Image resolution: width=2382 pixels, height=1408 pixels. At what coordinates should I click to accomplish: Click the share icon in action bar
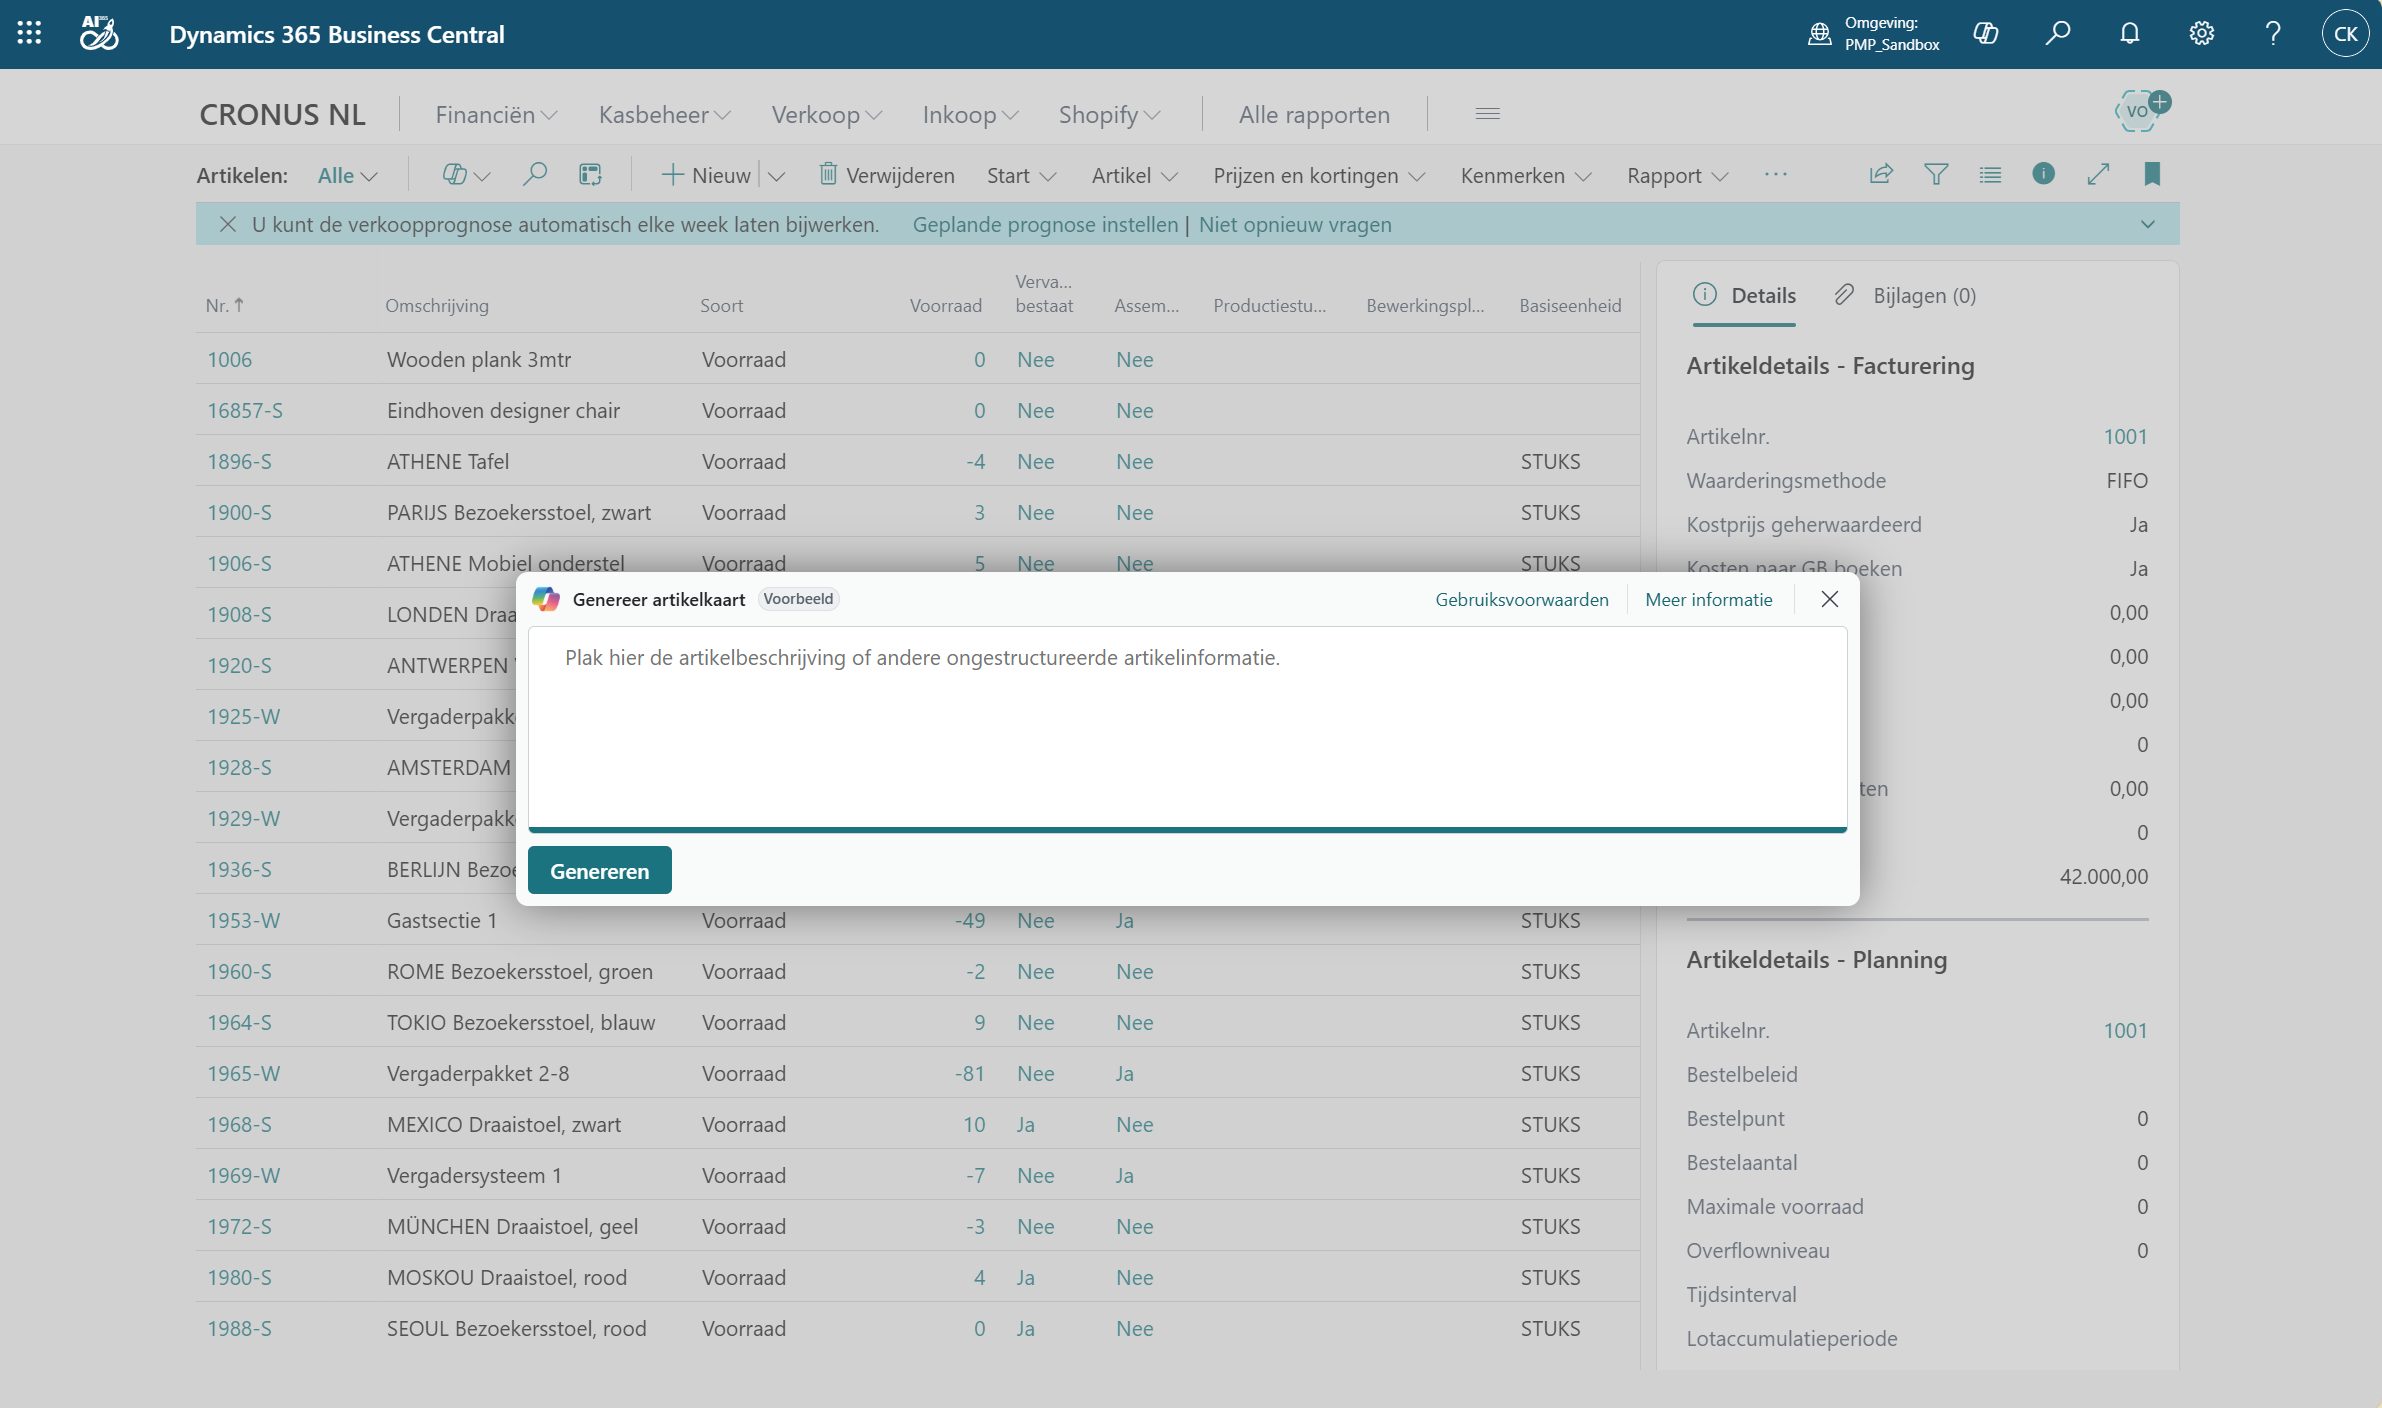tap(1880, 174)
